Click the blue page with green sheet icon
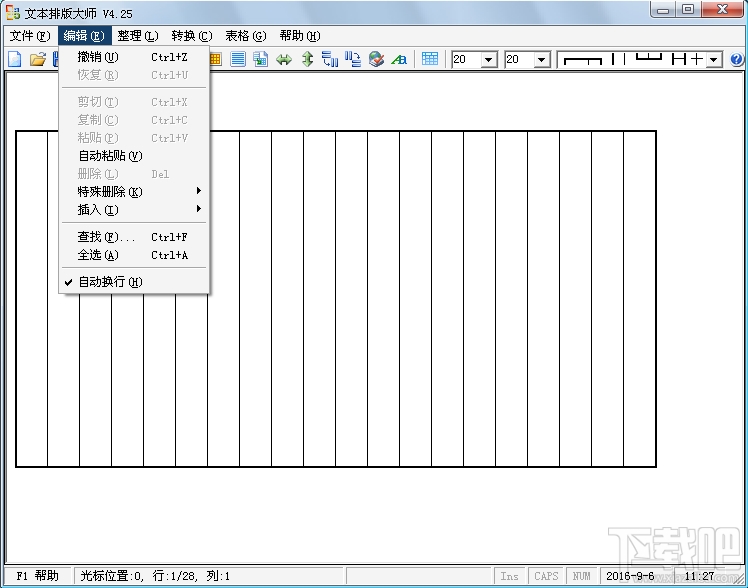The image size is (748, 588). coord(260,59)
